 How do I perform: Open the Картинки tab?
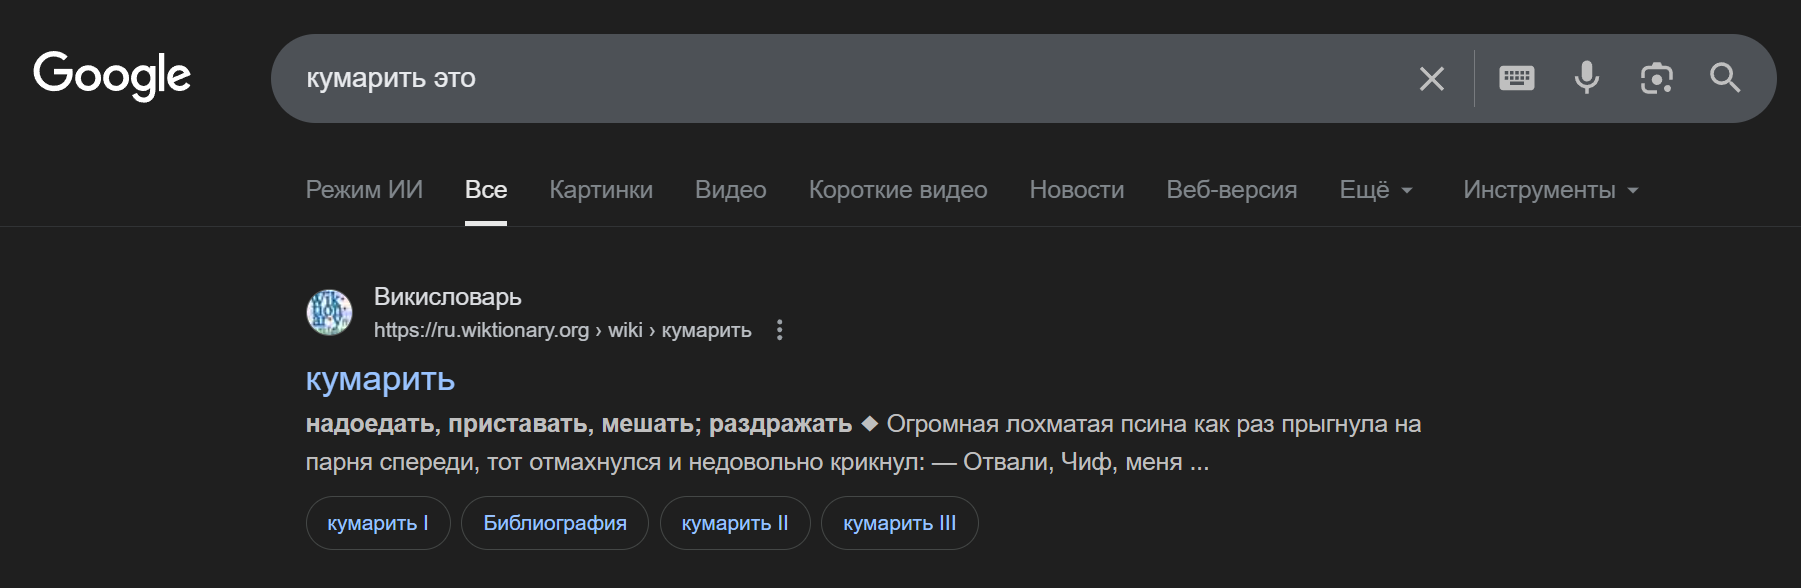601,190
